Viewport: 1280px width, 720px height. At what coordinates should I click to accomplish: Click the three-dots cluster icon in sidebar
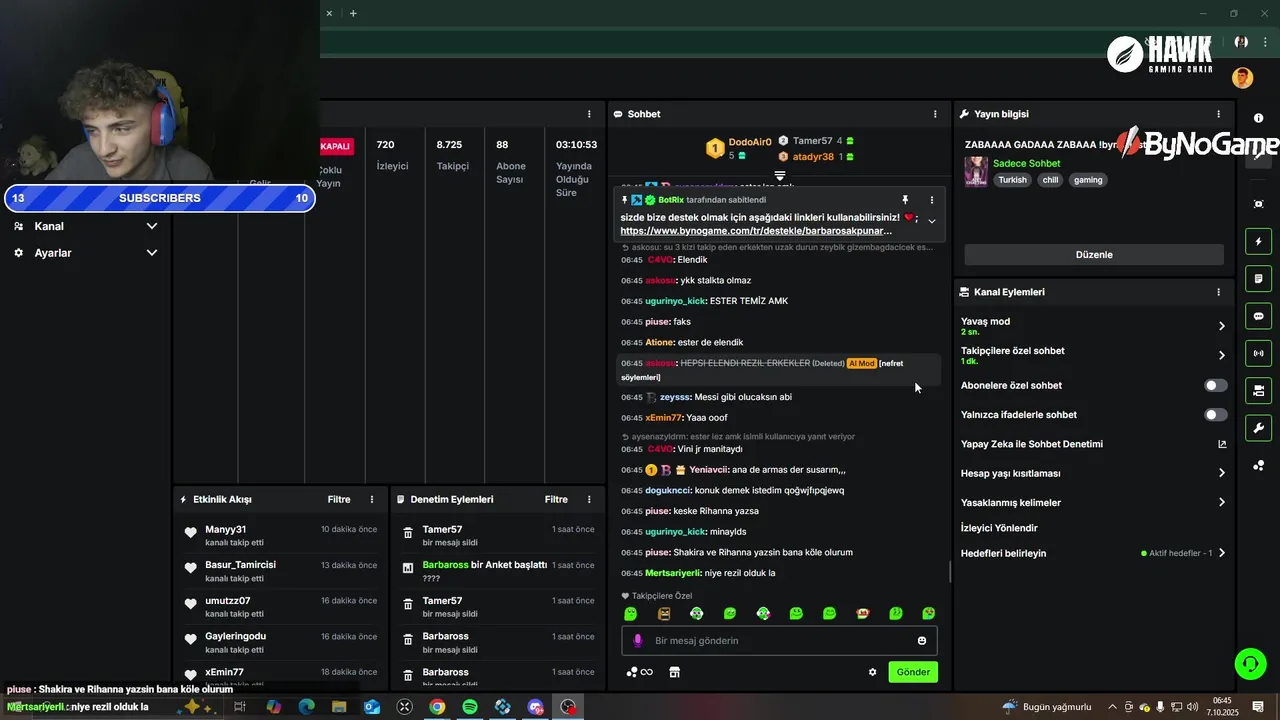pos(1258,465)
